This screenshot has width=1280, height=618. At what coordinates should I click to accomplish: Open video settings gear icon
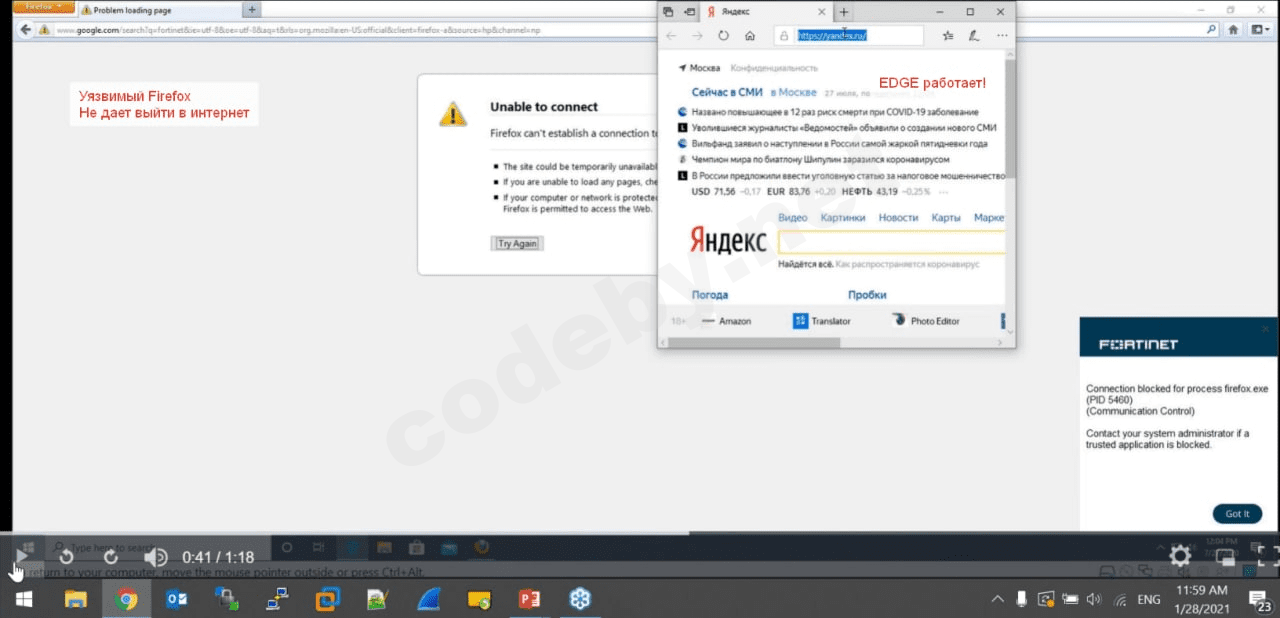(1180, 556)
